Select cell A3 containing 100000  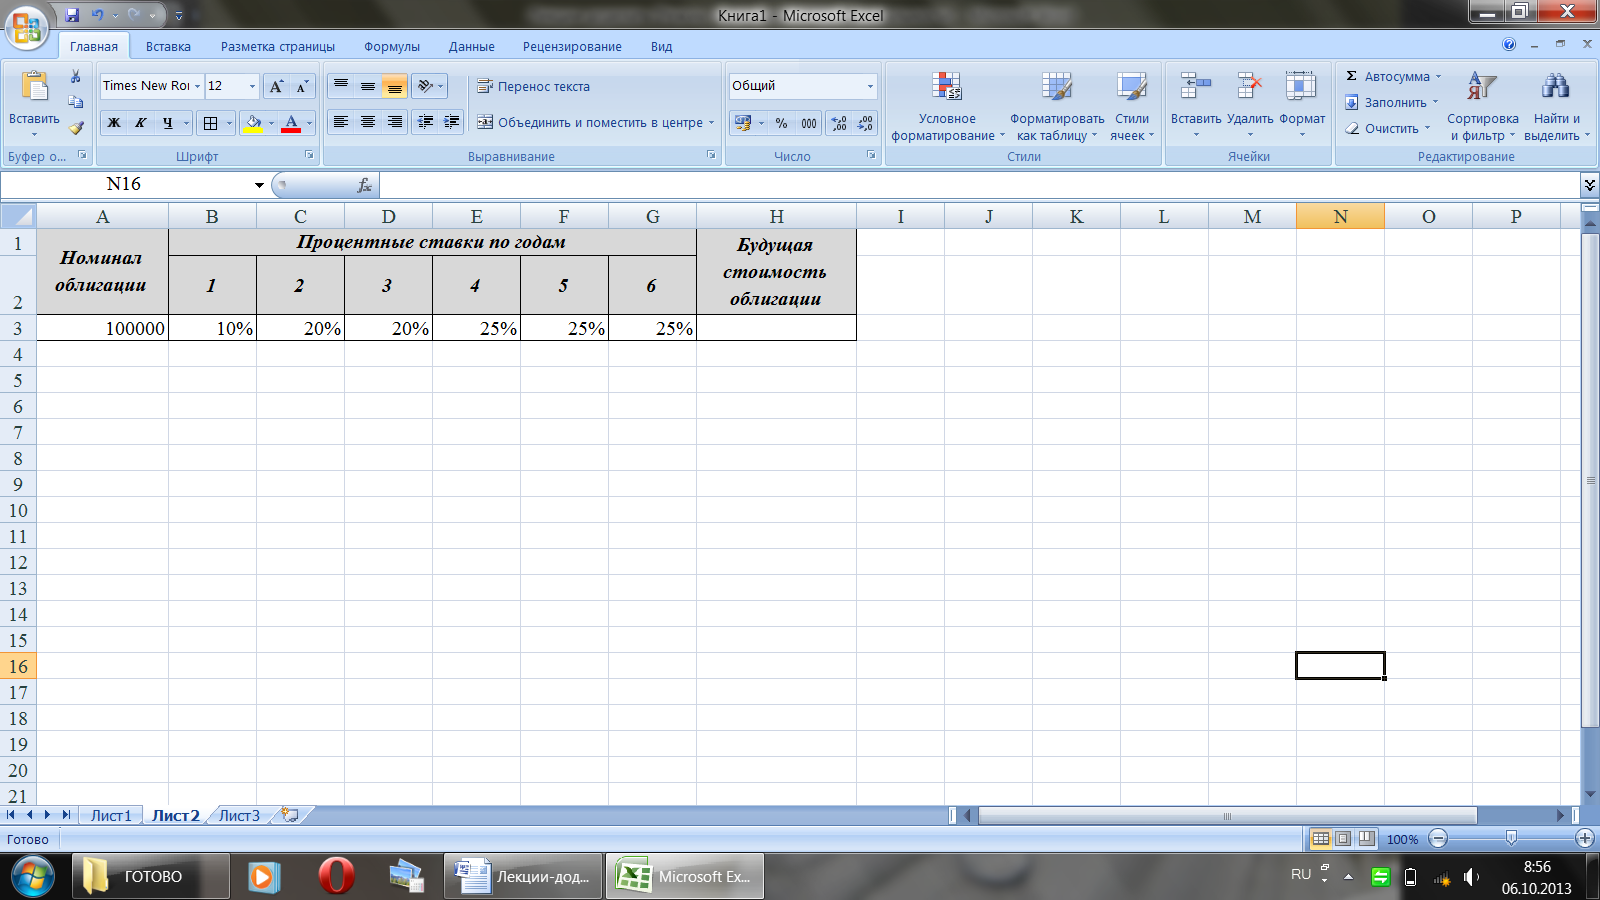tap(102, 328)
